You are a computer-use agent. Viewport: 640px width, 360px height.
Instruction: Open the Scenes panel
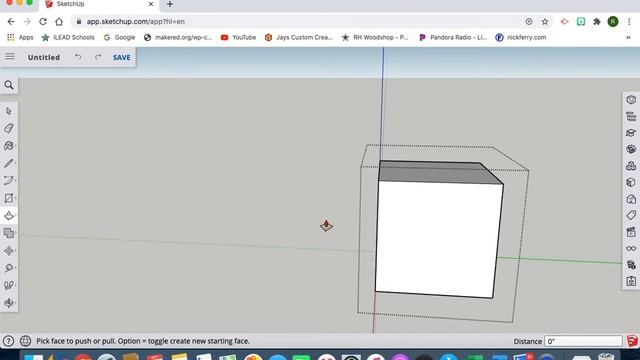point(631,232)
